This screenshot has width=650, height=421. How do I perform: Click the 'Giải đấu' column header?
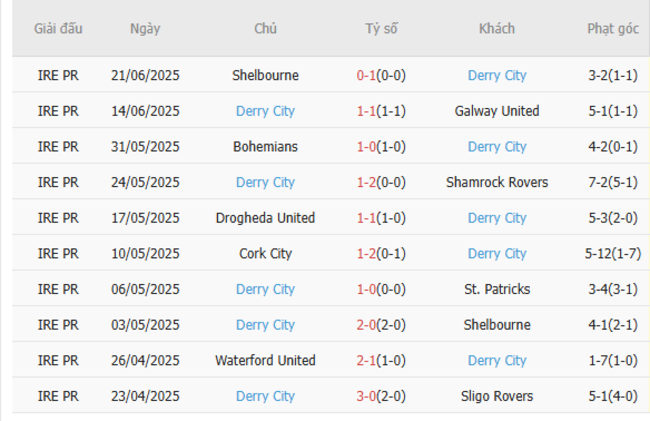click(x=58, y=28)
